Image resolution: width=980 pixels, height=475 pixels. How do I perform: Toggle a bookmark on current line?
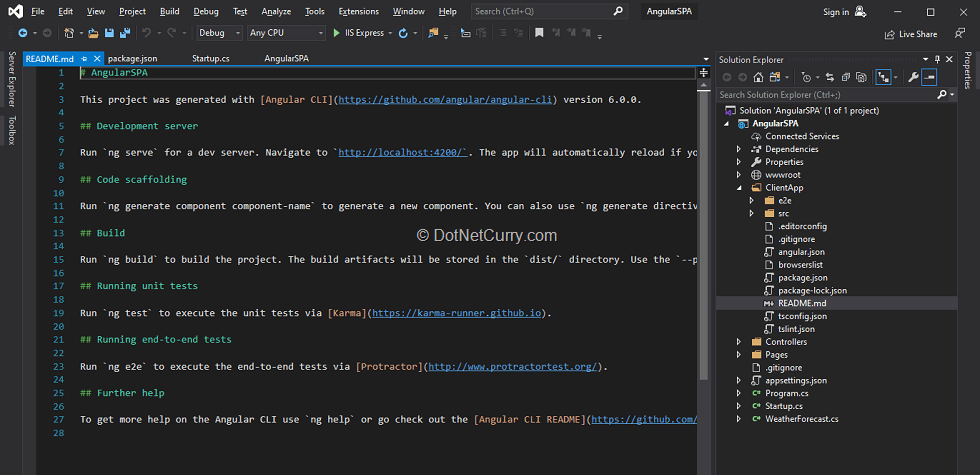click(x=539, y=32)
